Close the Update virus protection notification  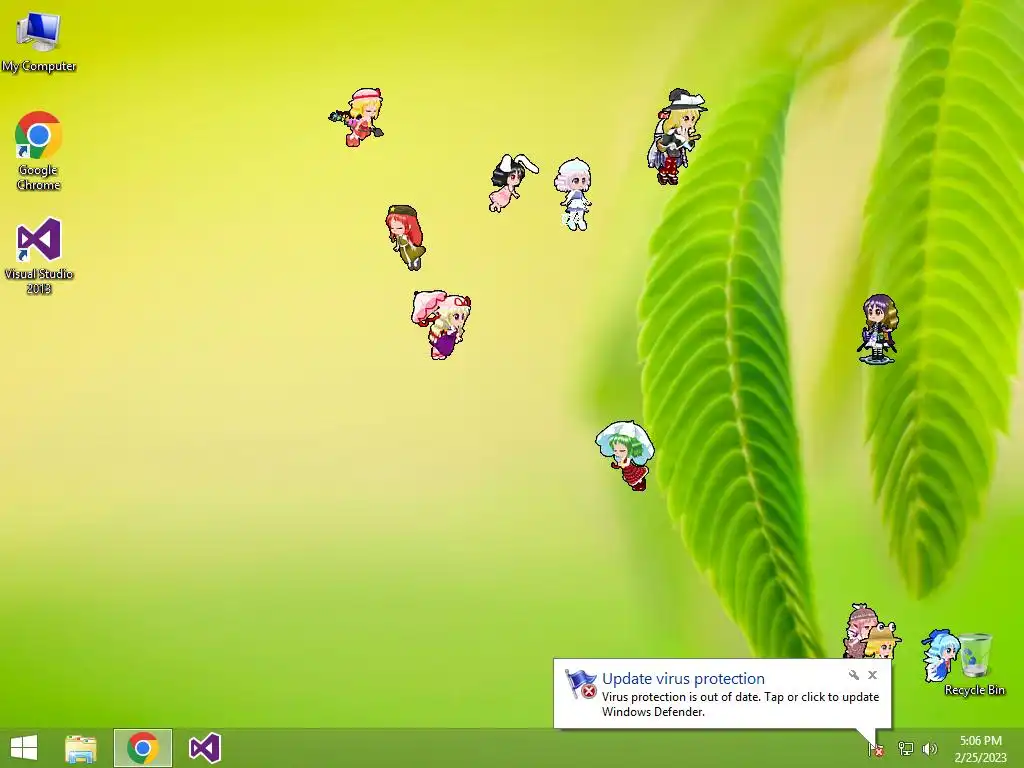(x=872, y=675)
